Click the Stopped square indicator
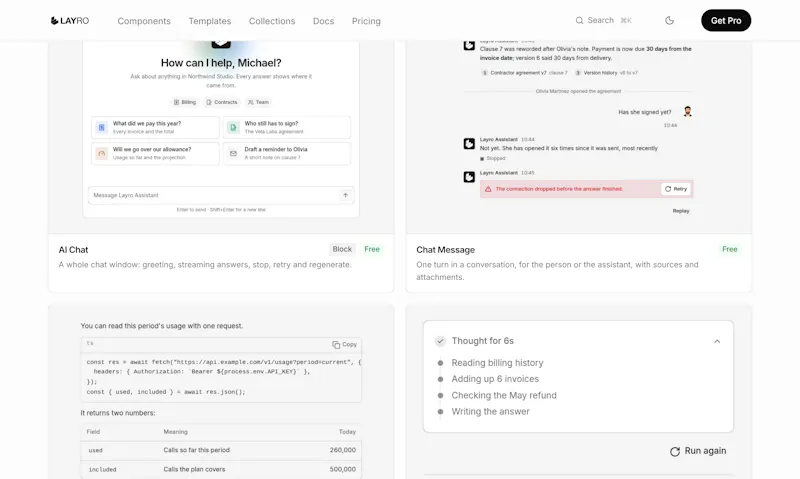 click(482, 159)
